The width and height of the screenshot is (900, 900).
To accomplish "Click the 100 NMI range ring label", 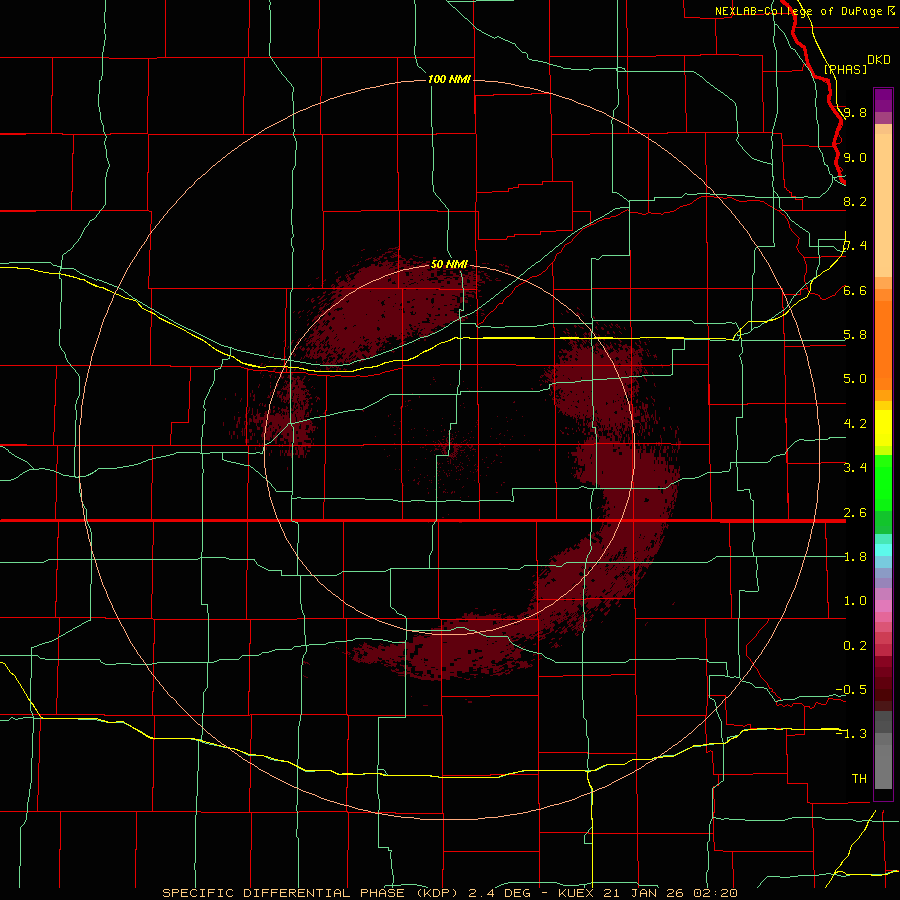I will [x=449, y=79].
